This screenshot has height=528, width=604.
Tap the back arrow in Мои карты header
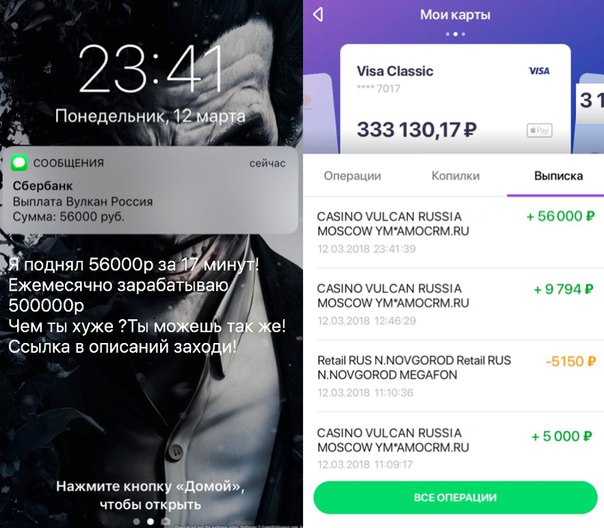click(318, 15)
